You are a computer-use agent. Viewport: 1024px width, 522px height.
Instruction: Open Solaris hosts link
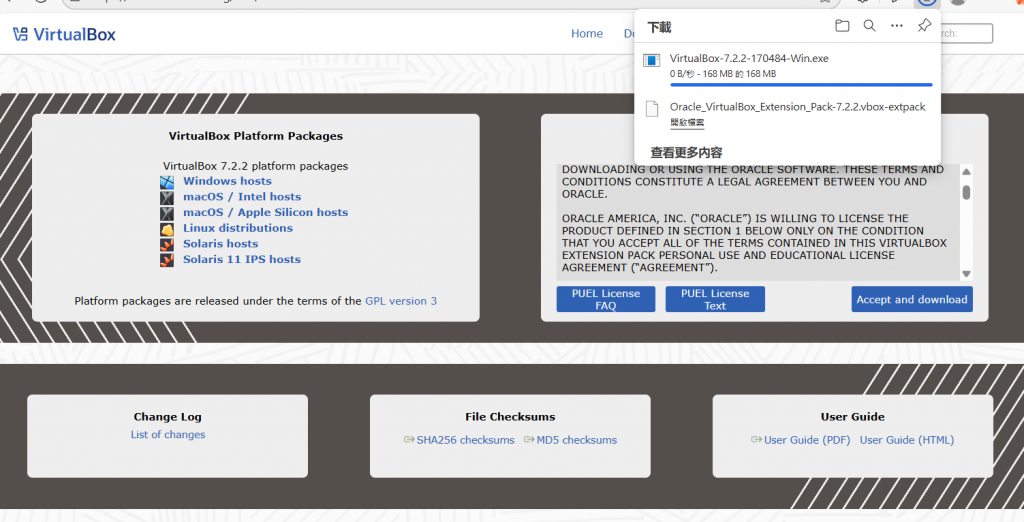[x=220, y=244]
